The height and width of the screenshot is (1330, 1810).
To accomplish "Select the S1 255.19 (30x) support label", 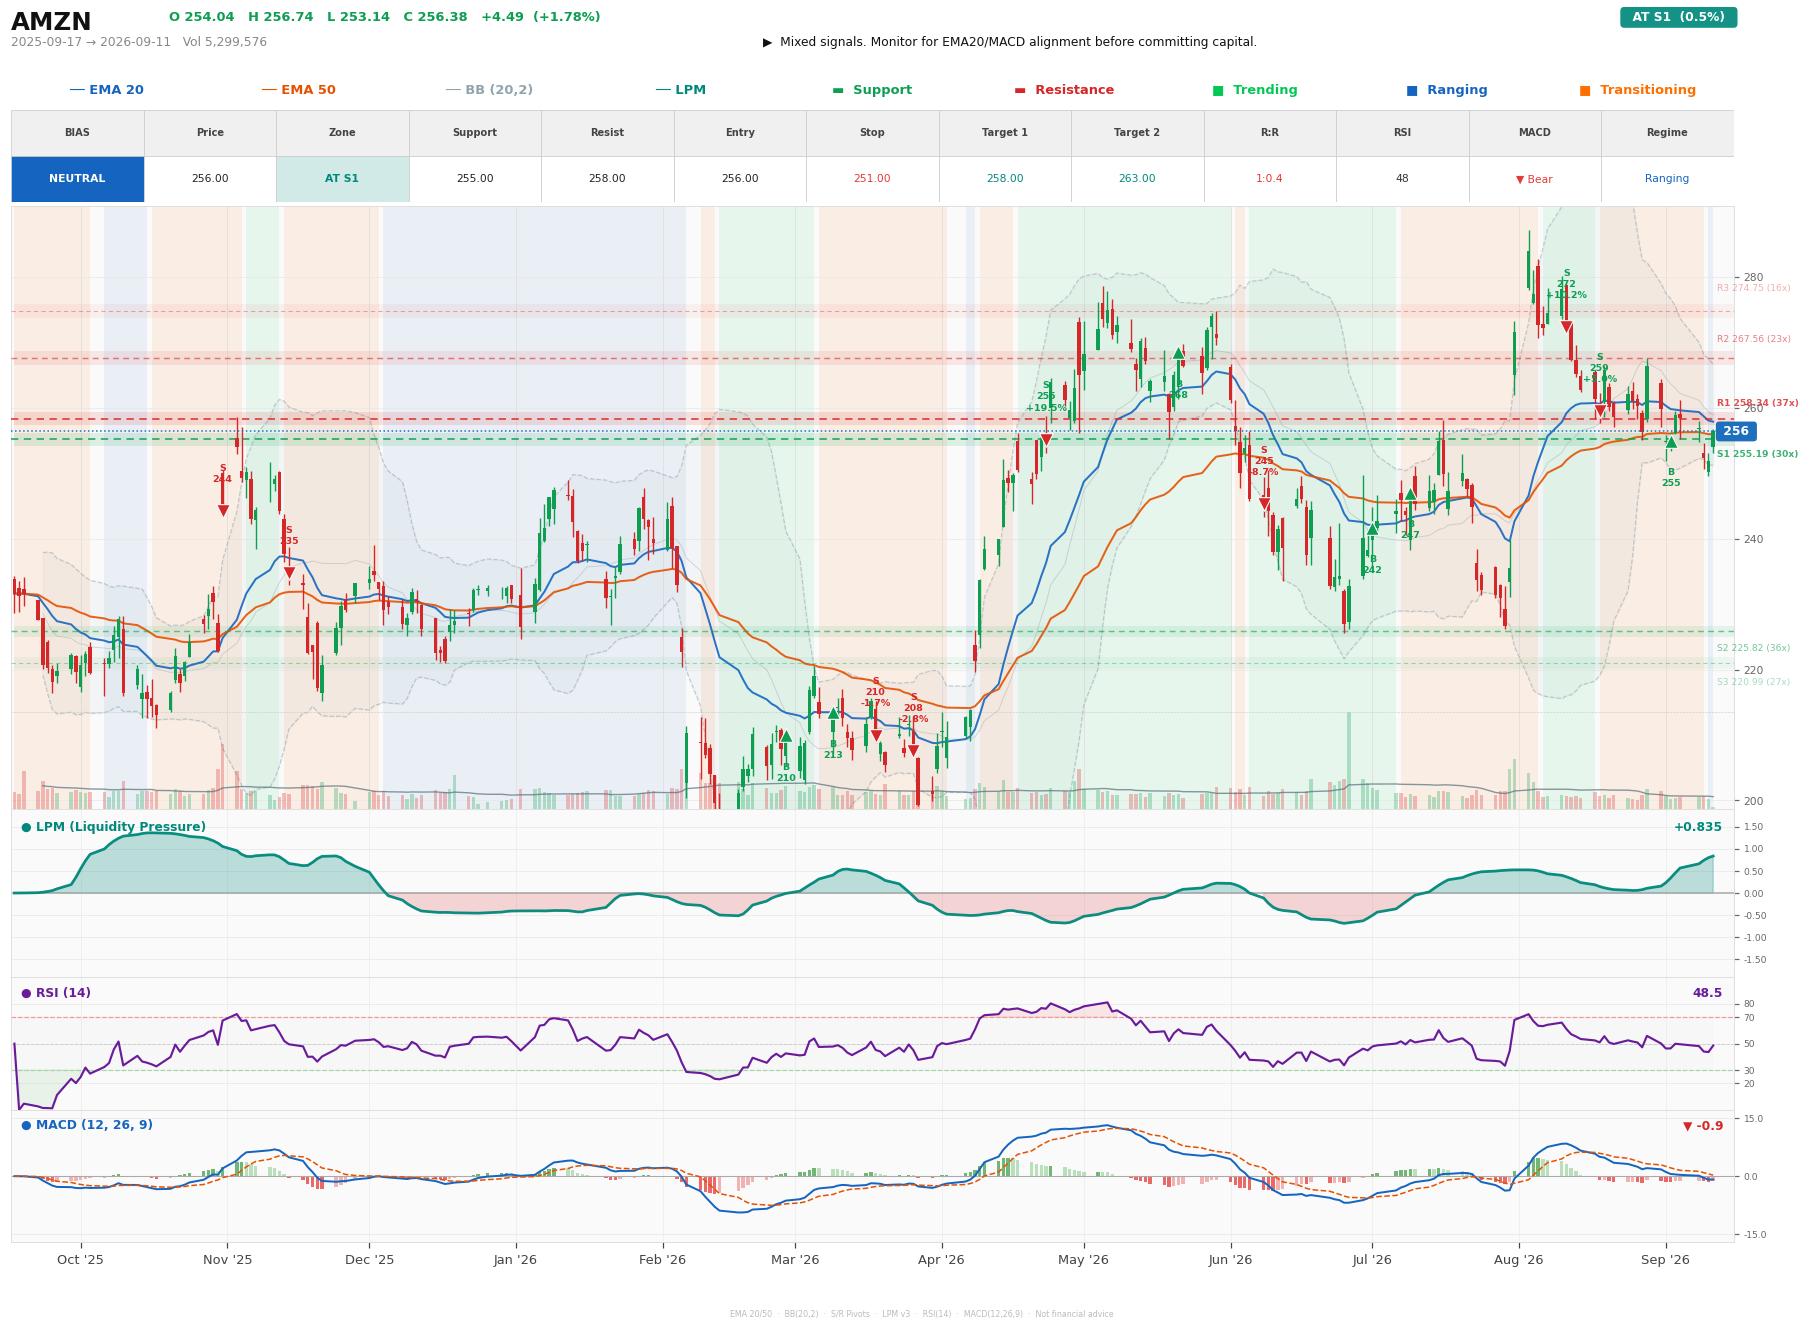I will pyautogui.click(x=1757, y=454).
